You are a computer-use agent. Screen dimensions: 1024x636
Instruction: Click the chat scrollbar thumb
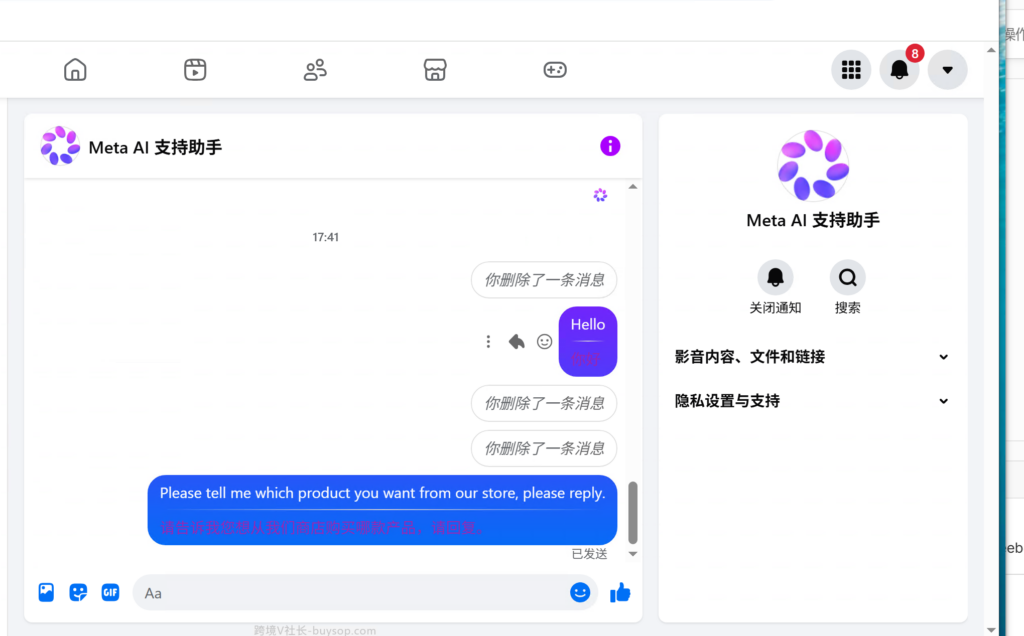(x=633, y=513)
